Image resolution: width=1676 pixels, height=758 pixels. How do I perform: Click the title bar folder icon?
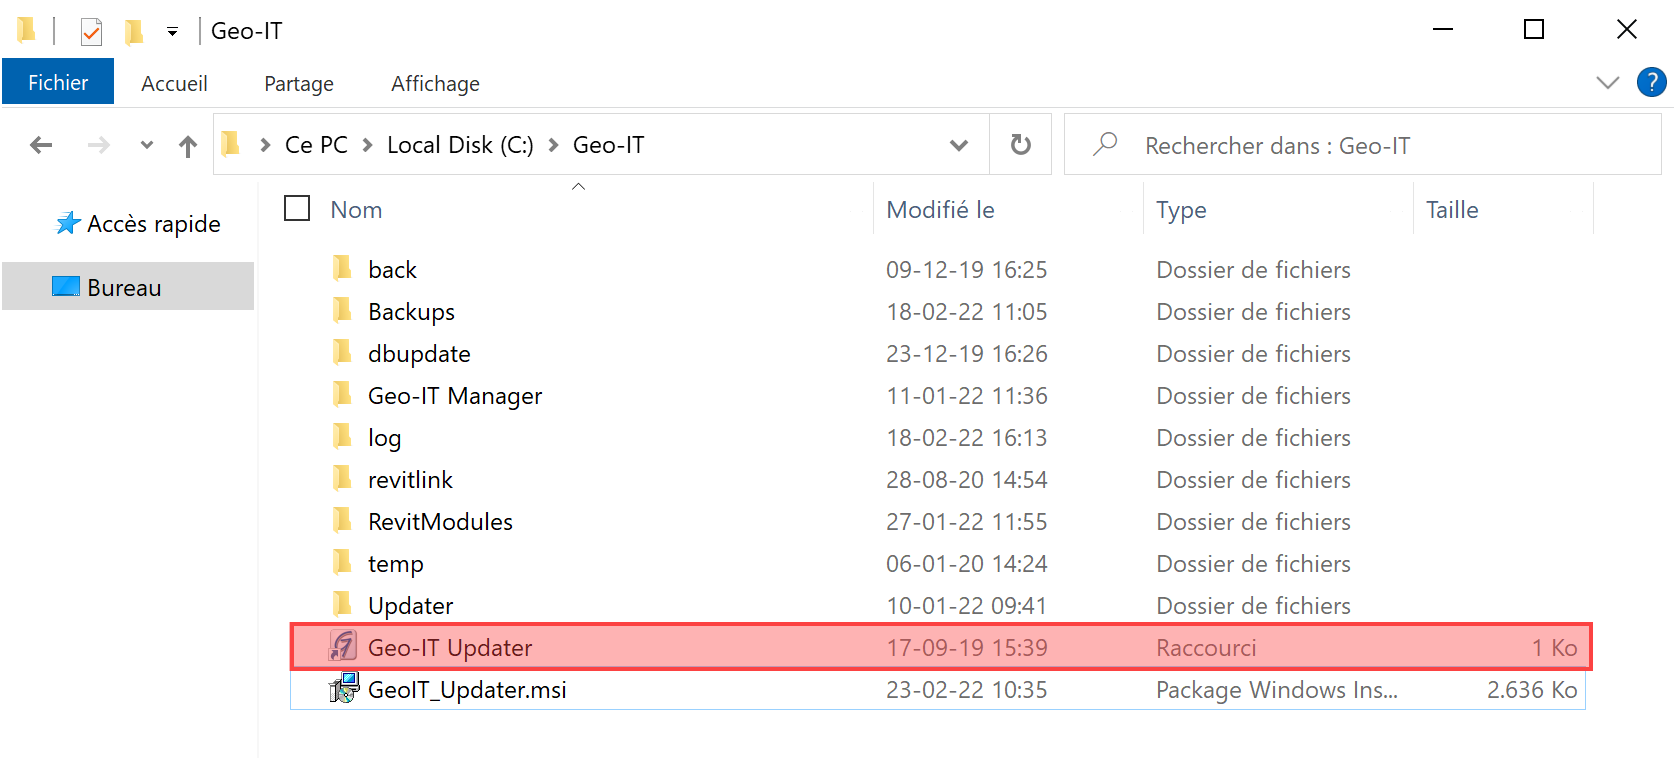pyautogui.click(x=27, y=31)
